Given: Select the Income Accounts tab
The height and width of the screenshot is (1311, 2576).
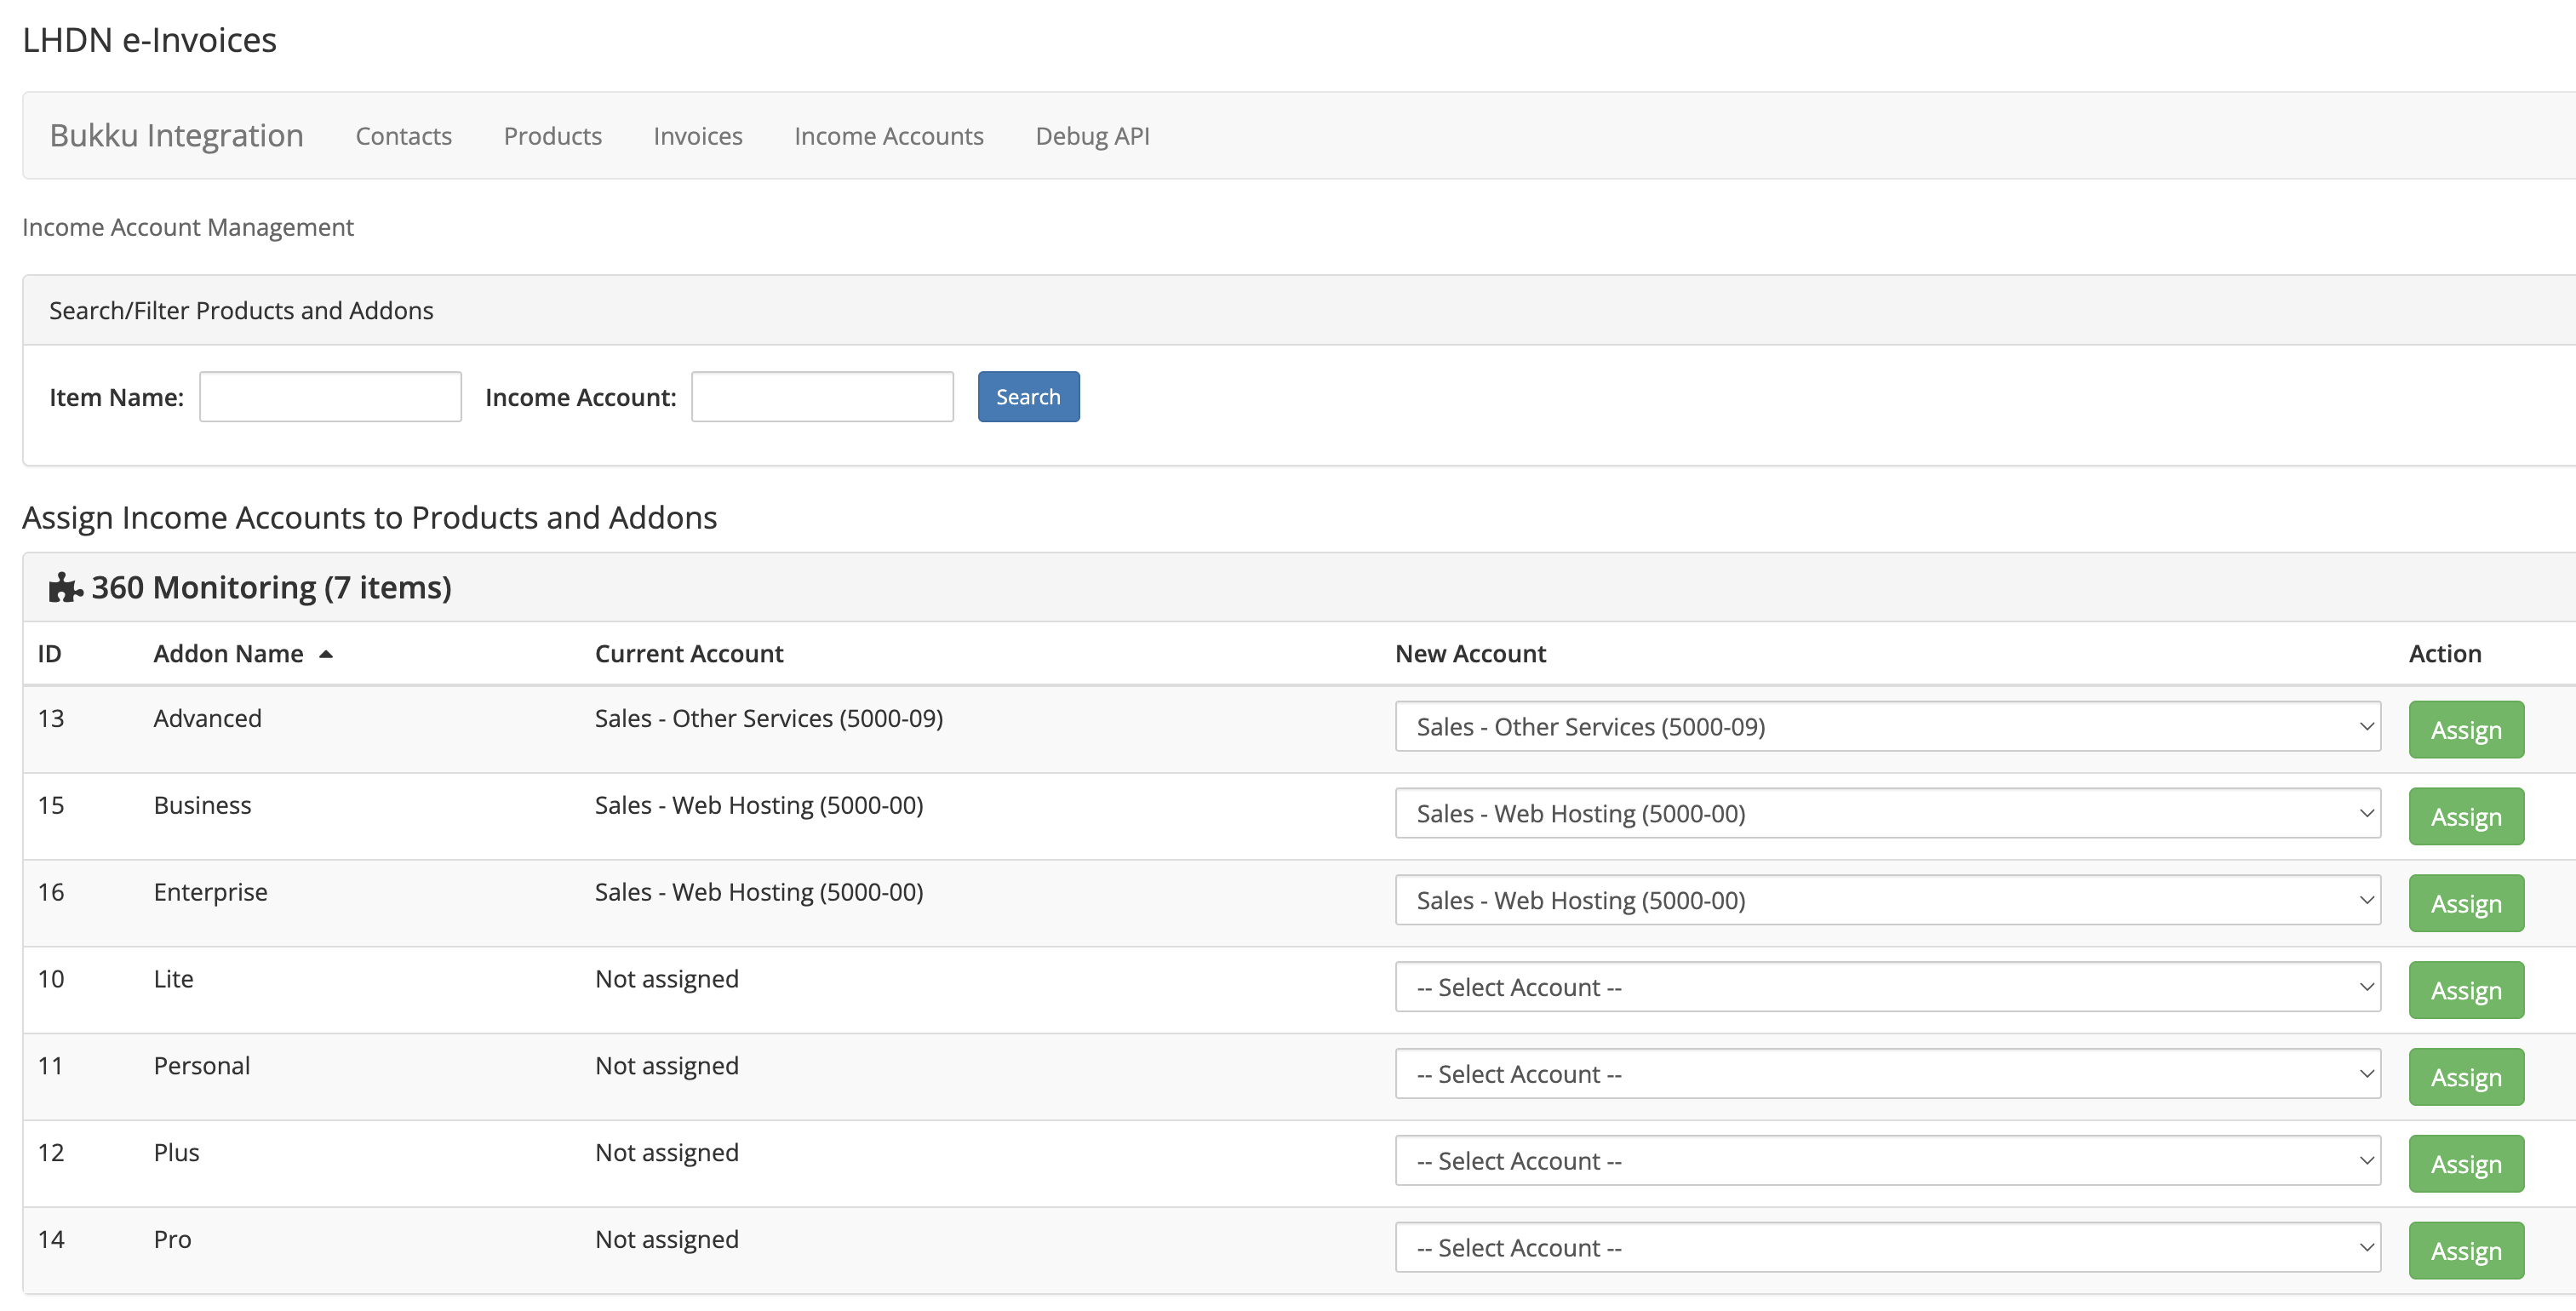Looking at the screenshot, I should click(888, 136).
